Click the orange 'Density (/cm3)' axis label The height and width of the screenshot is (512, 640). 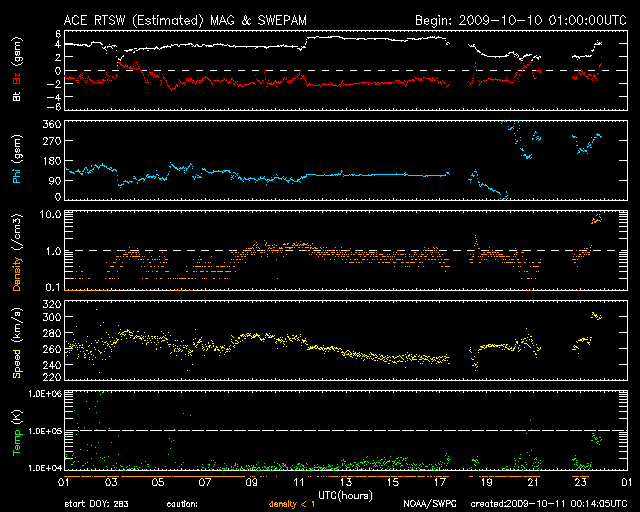[17, 252]
